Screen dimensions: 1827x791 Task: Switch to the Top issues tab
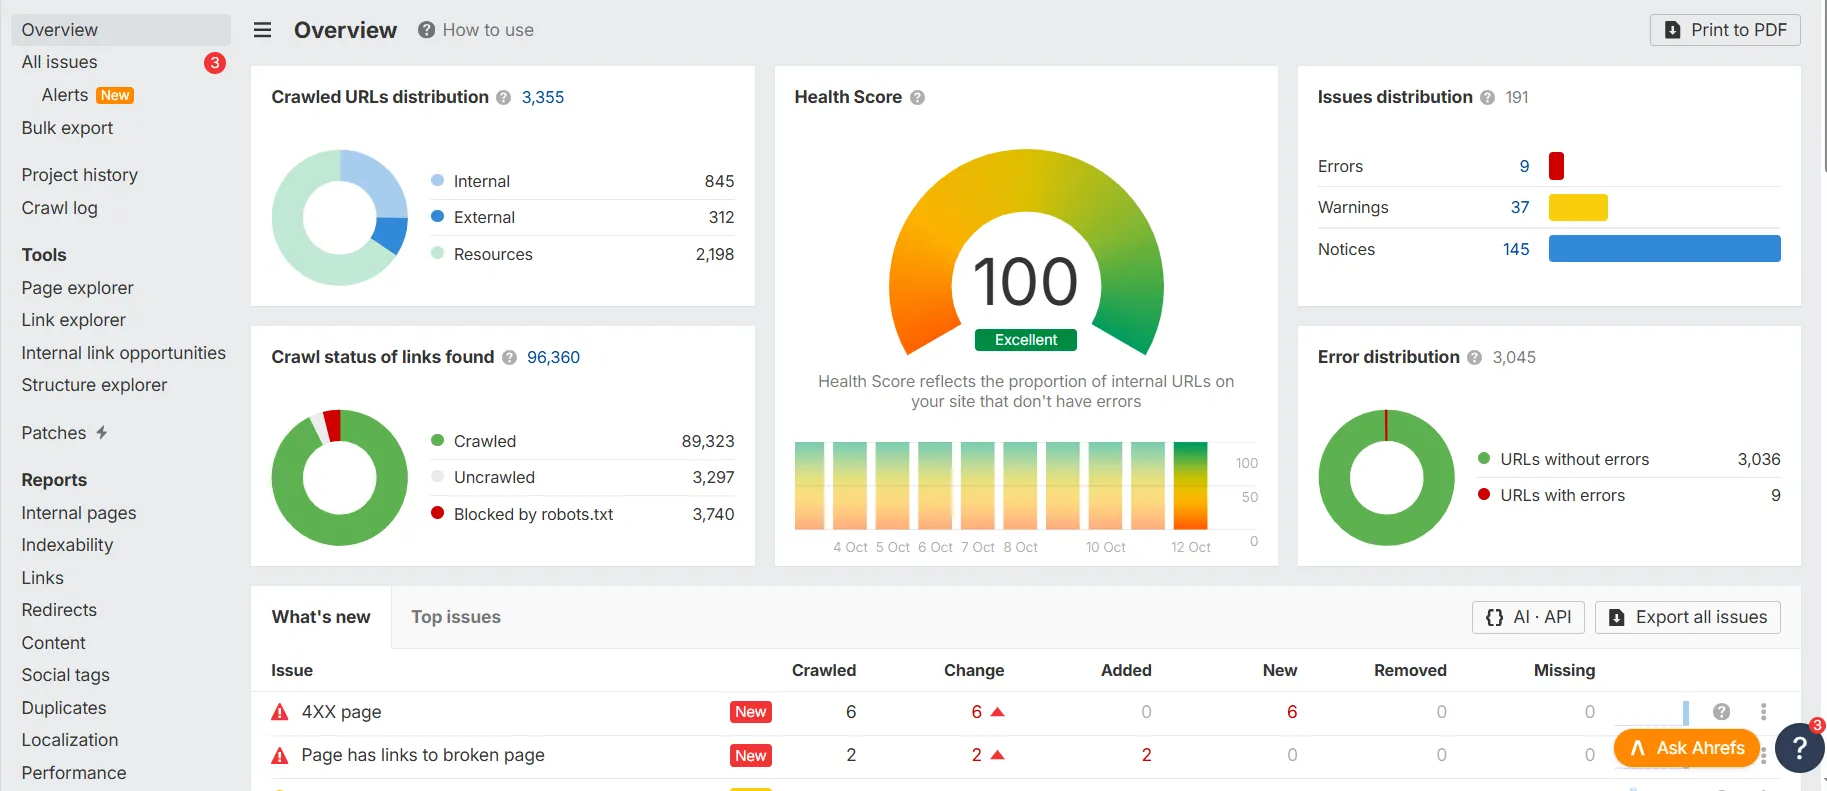pyautogui.click(x=456, y=617)
